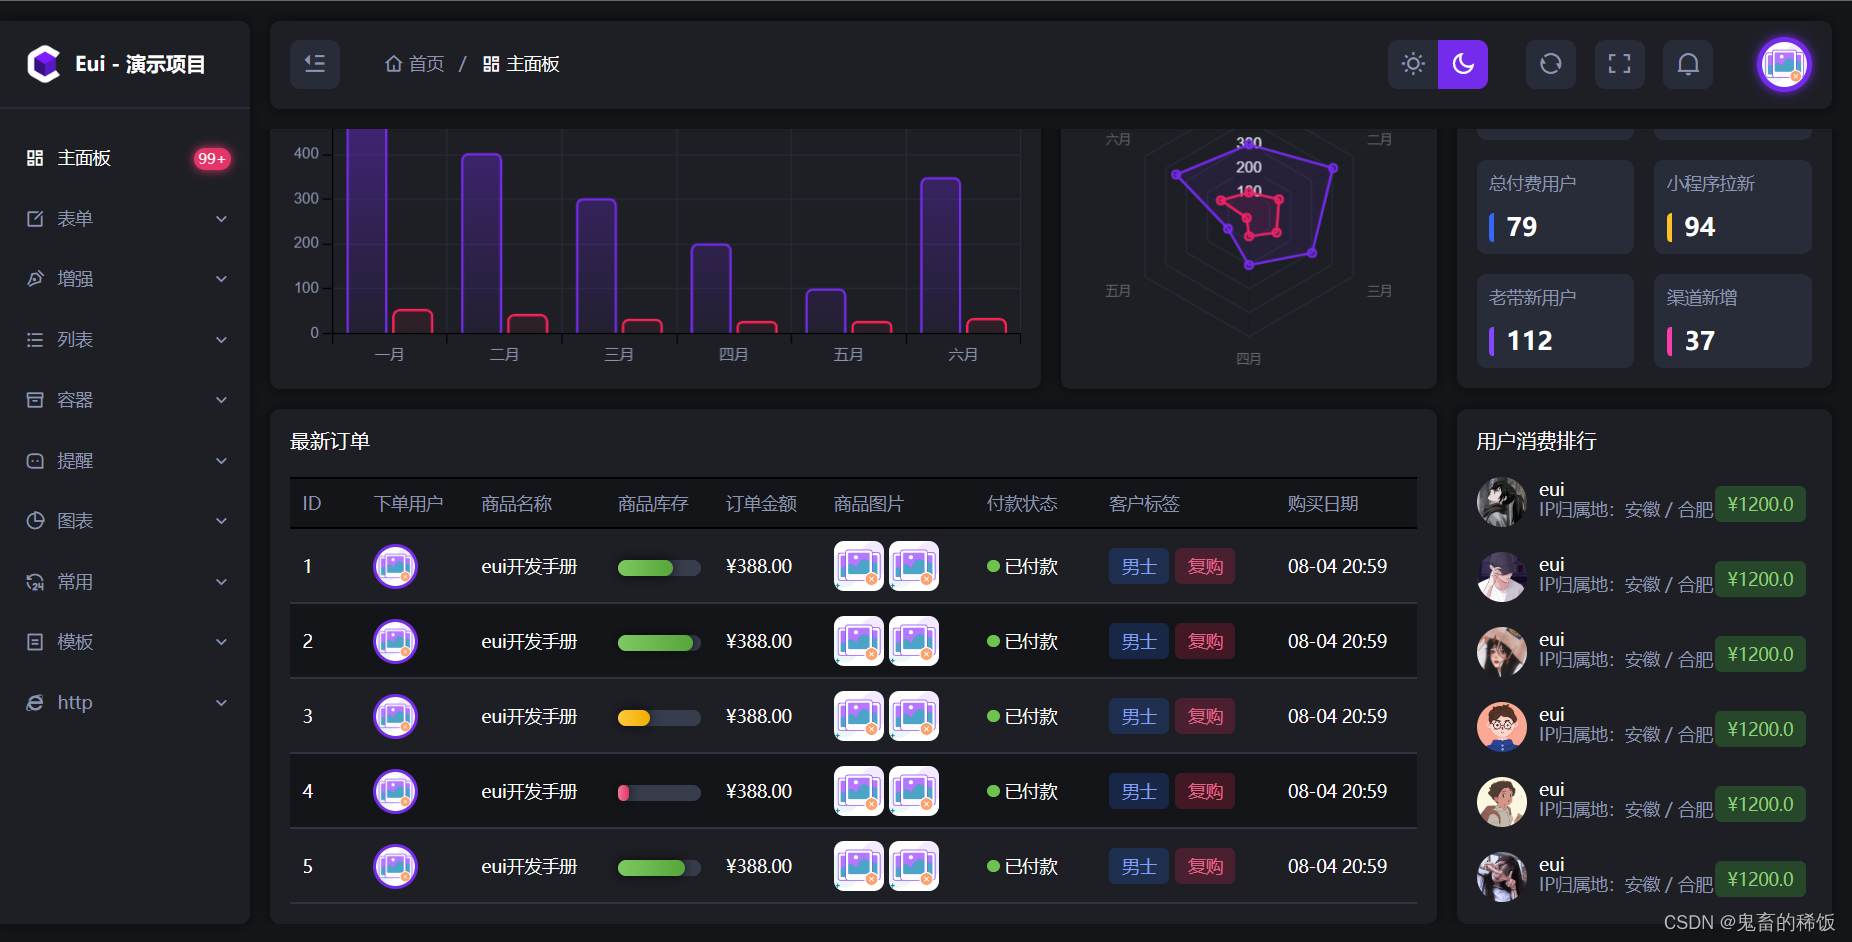Open the notification bell
The image size is (1852, 942).
coord(1688,64)
